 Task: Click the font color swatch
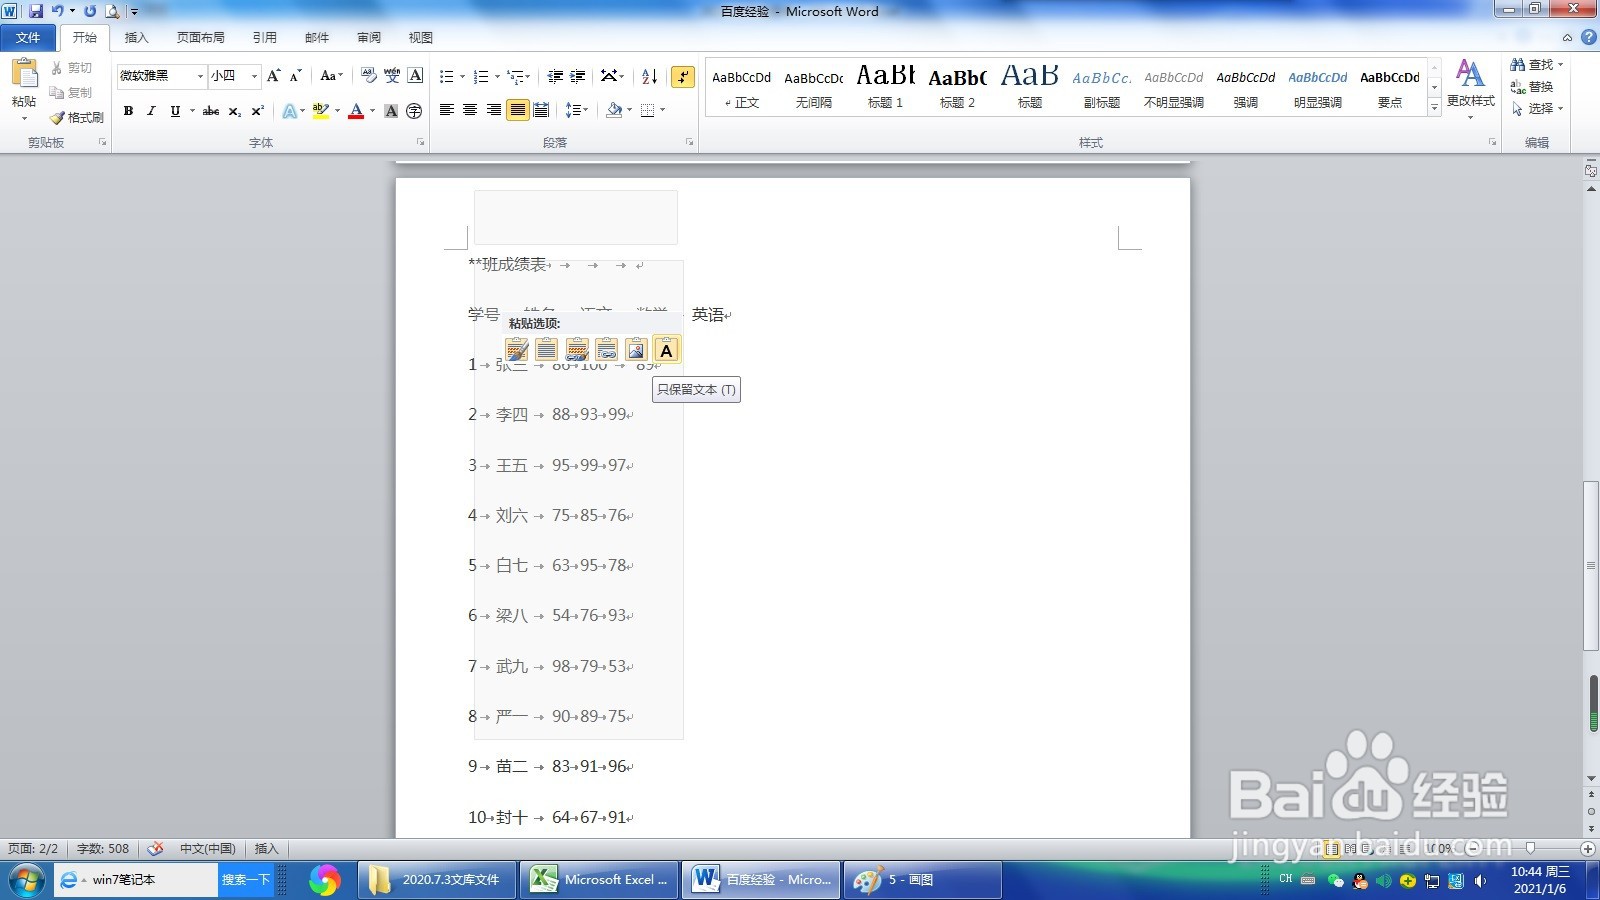coord(356,111)
